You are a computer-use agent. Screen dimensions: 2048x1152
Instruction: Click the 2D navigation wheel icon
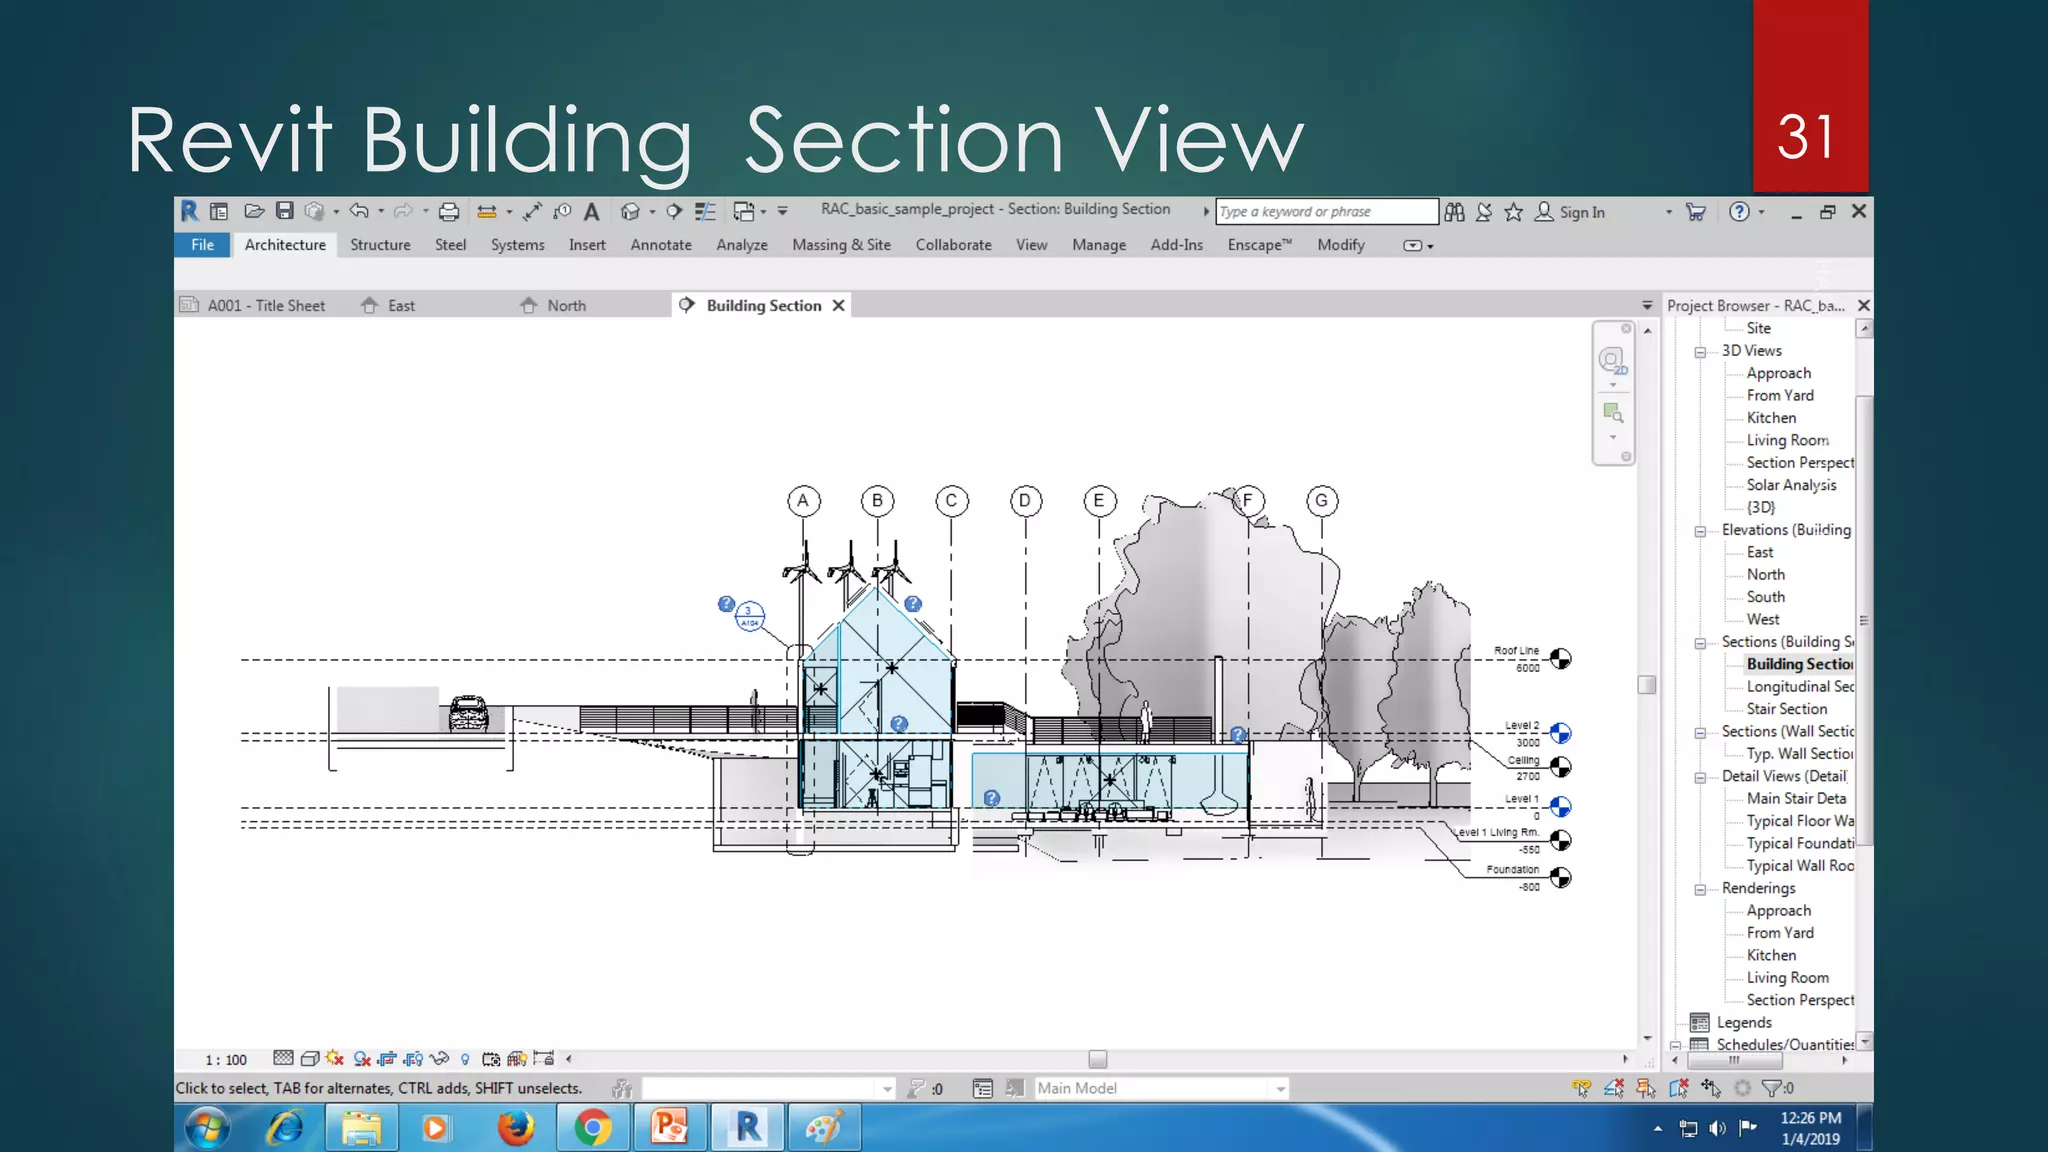tap(1612, 361)
